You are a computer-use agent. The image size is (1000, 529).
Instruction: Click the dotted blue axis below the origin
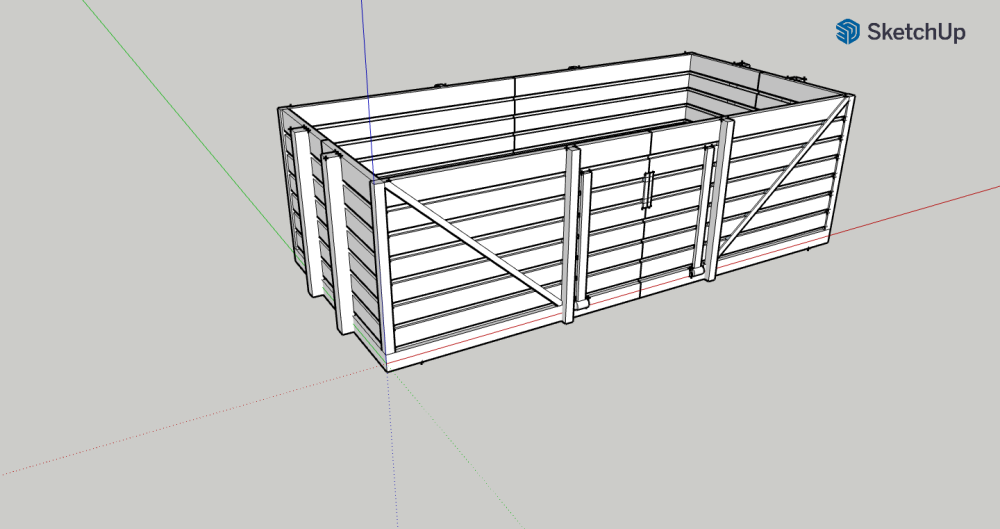tap(394, 460)
